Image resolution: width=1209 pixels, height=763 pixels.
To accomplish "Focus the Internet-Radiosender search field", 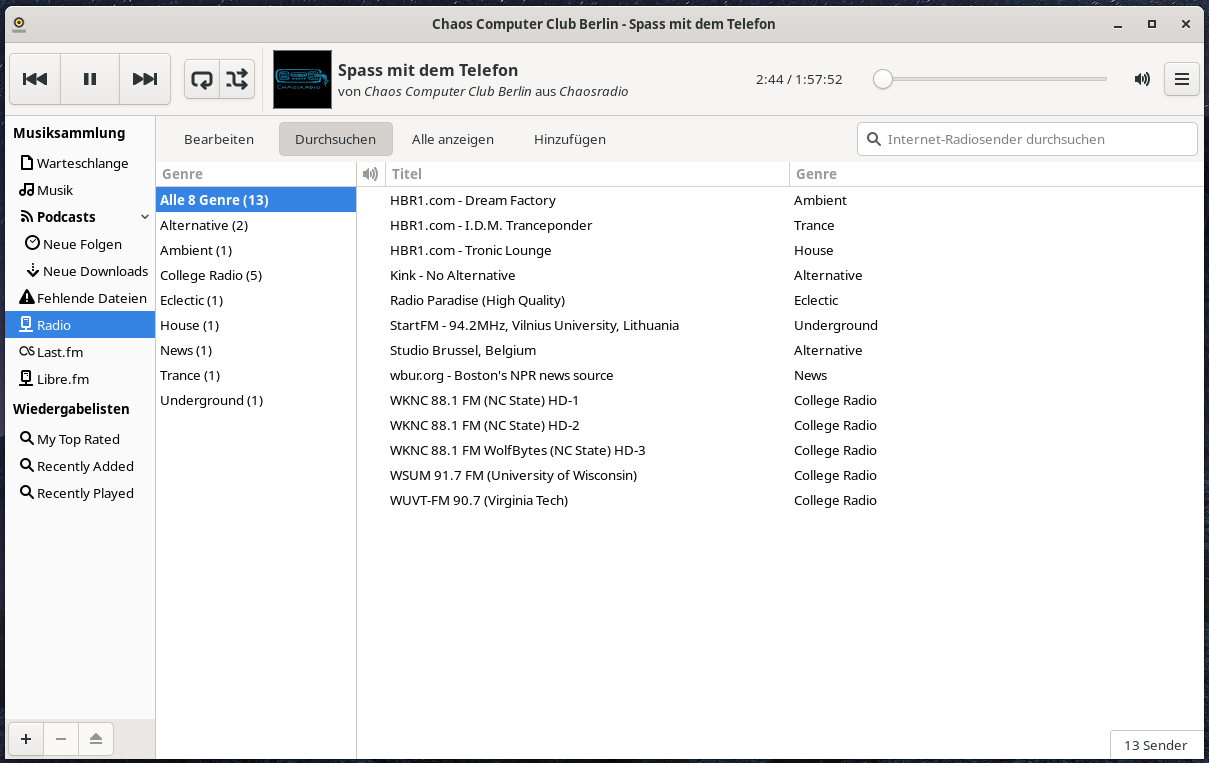I will click(x=1035, y=139).
